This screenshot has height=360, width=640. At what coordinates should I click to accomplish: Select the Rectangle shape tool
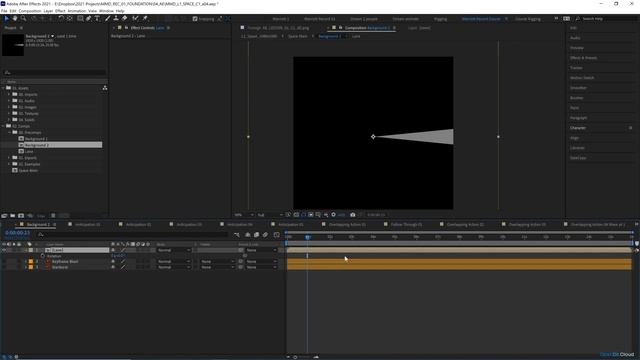pos(80,18)
